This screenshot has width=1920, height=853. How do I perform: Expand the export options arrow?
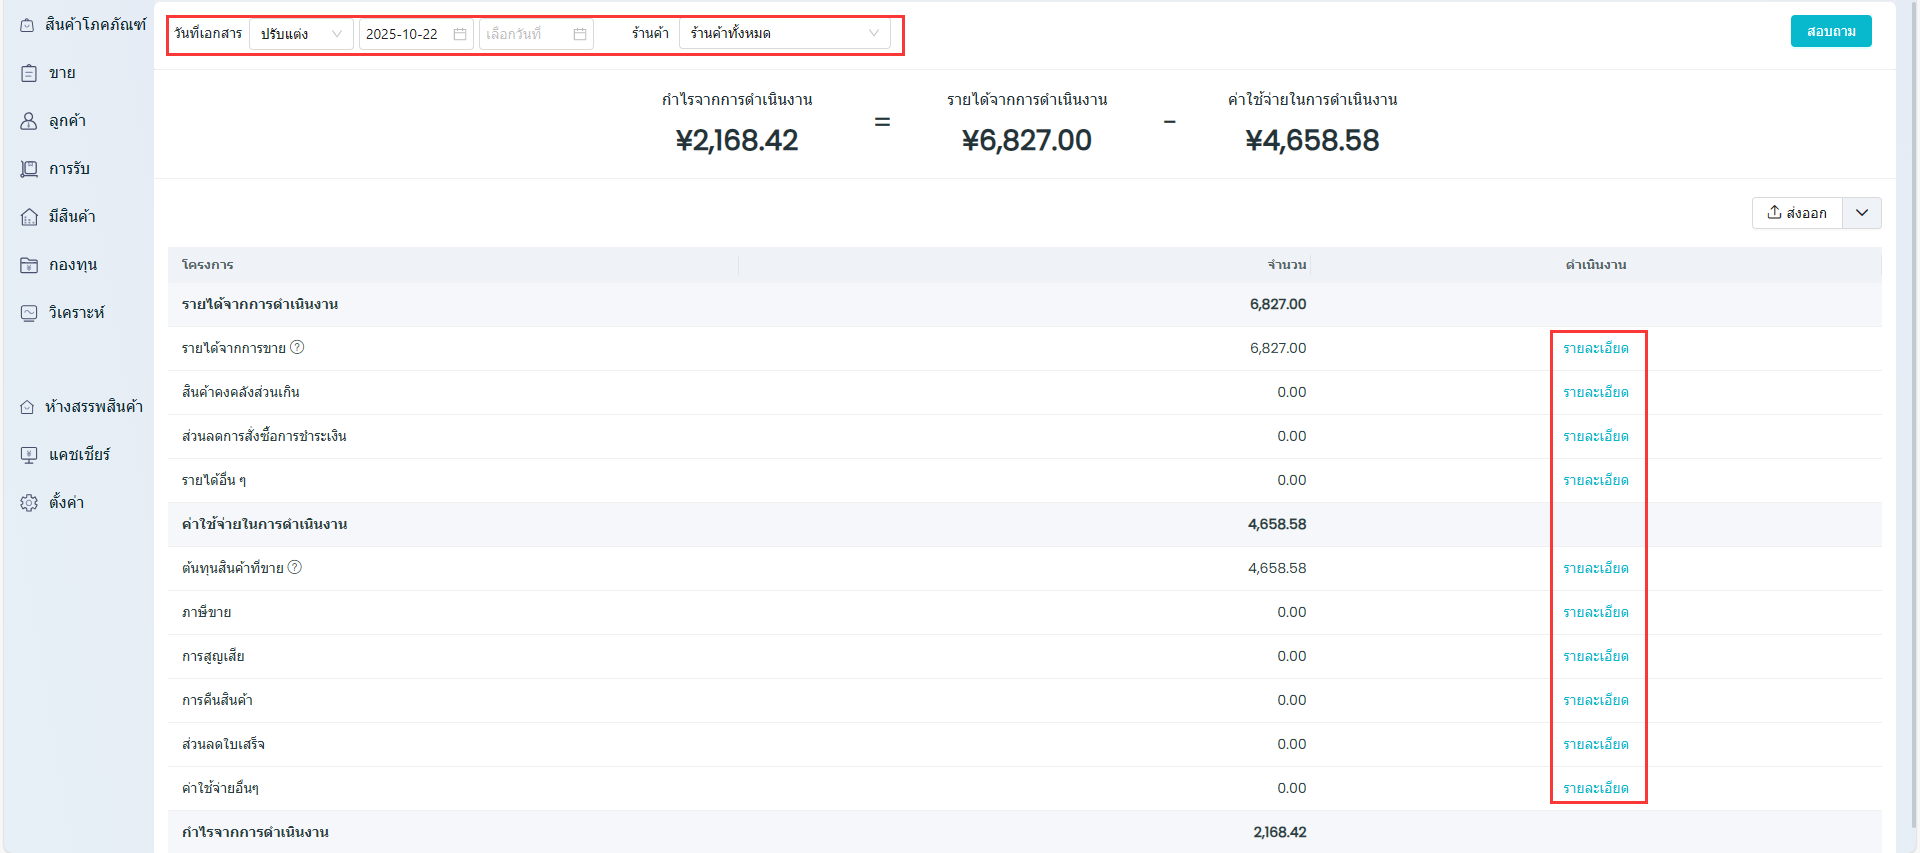pos(1861,213)
